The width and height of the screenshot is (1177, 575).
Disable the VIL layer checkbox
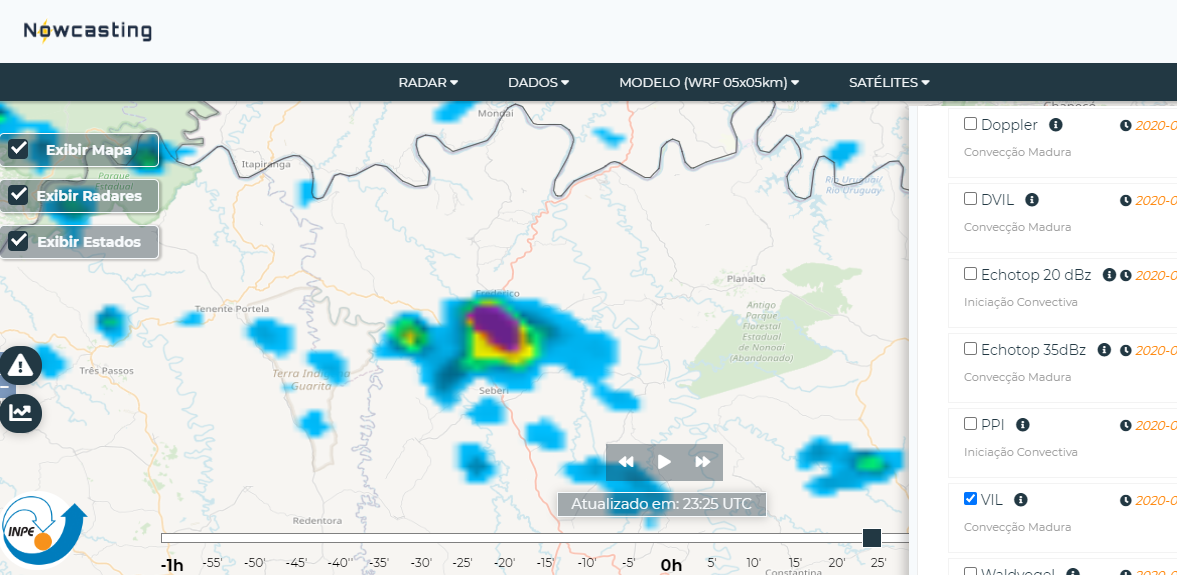[x=970, y=499]
